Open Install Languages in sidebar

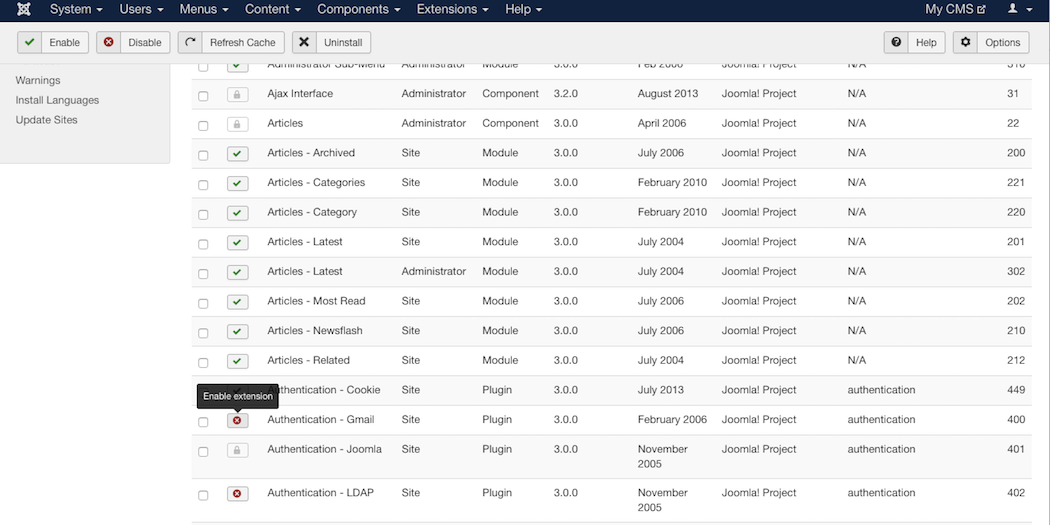pos(57,100)
